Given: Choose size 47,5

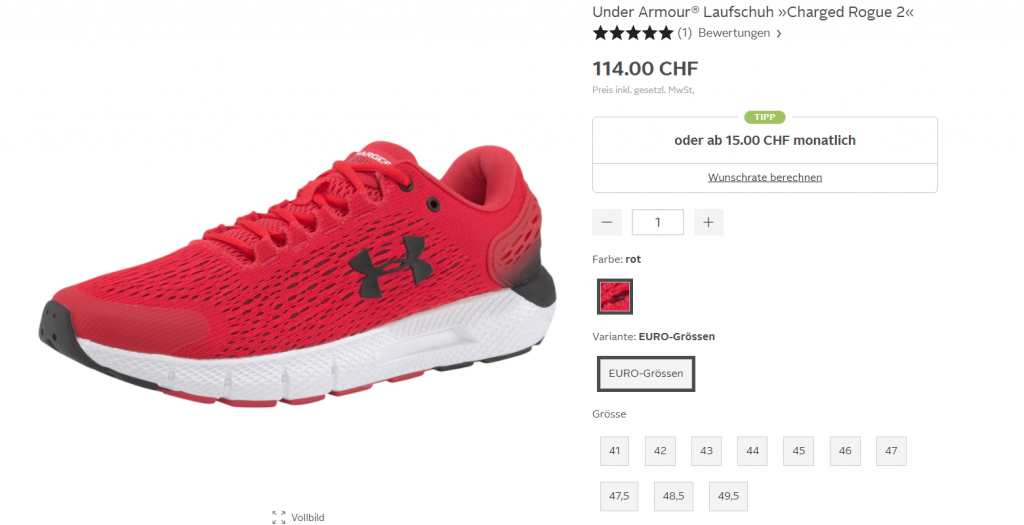Looking at the screenshot, I should pyautogui.click(x=619, y=496).
